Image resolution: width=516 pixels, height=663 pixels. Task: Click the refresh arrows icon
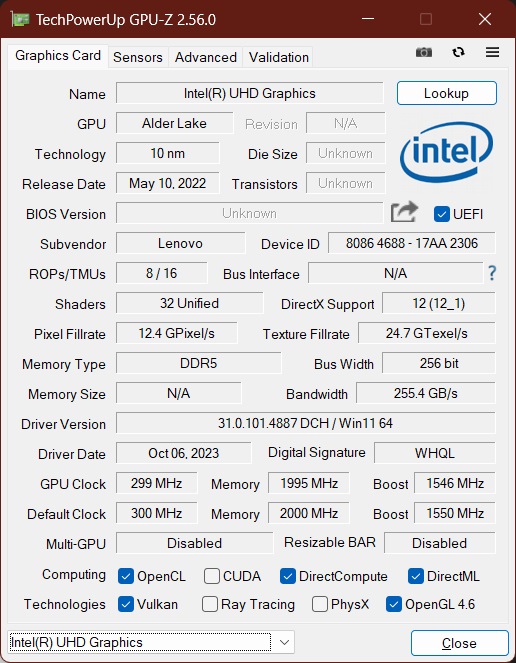(458, 52)
